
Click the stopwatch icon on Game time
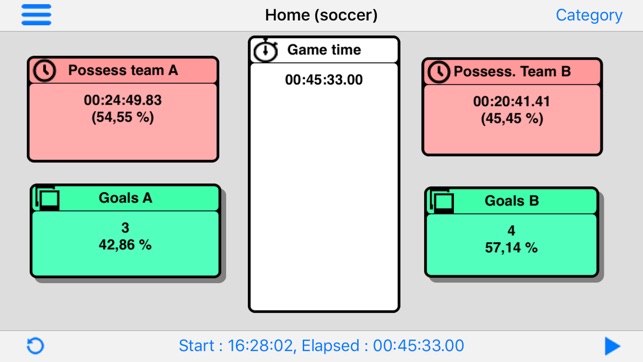[x=265, y=50]
